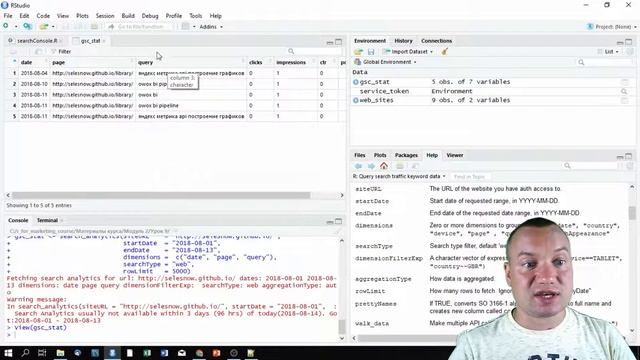The image size is (640, 360).
Task: Switch to the History tab
Action: coord(403,41)
